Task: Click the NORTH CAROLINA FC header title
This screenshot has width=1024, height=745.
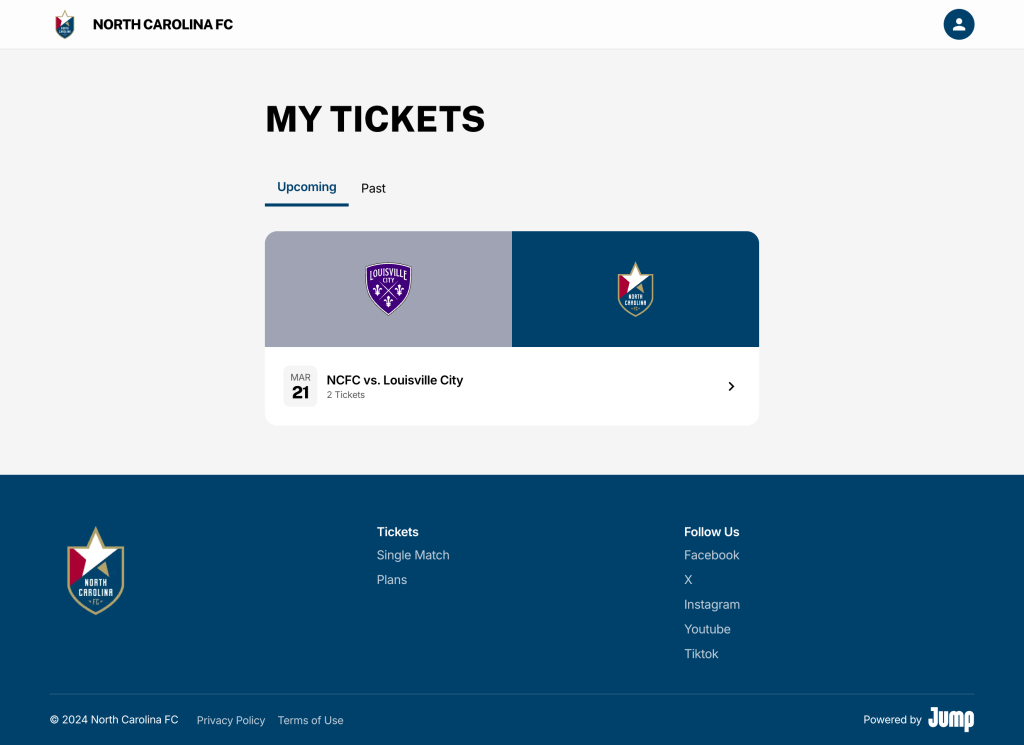Action: 163,24
